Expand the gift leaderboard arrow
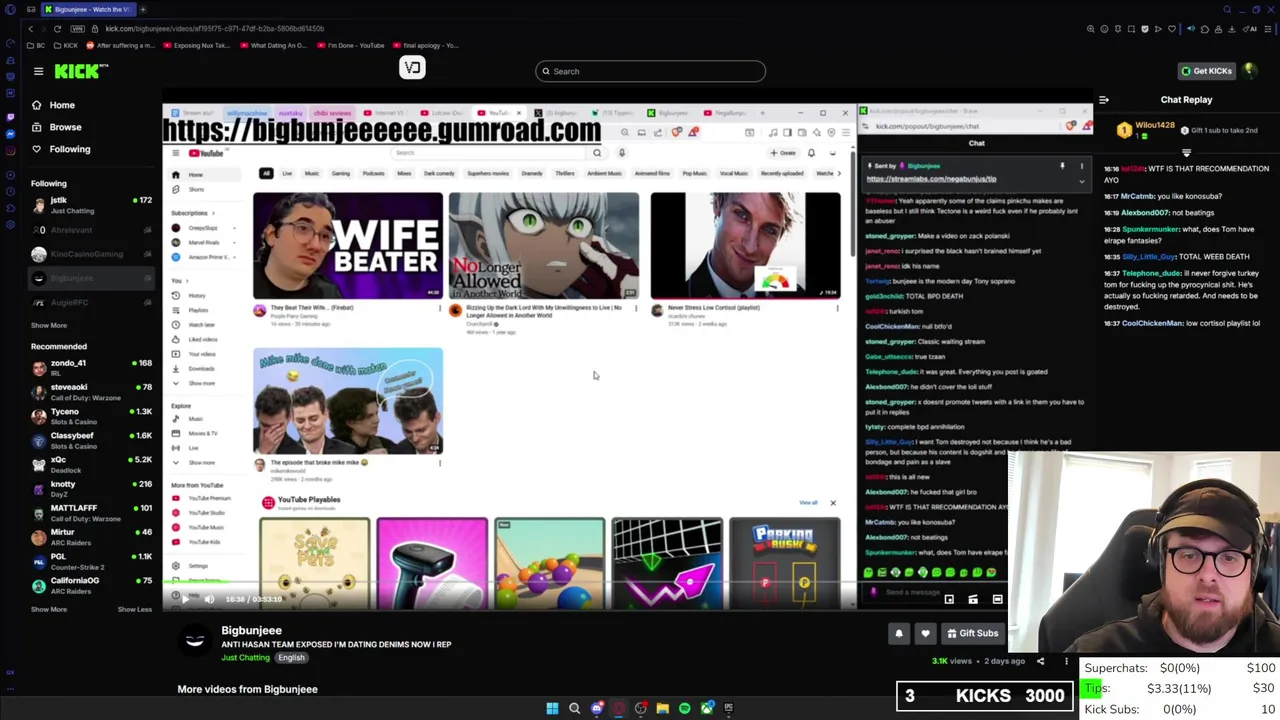The width and height of the screenshot is (1280, 720). coord(1186,153)
